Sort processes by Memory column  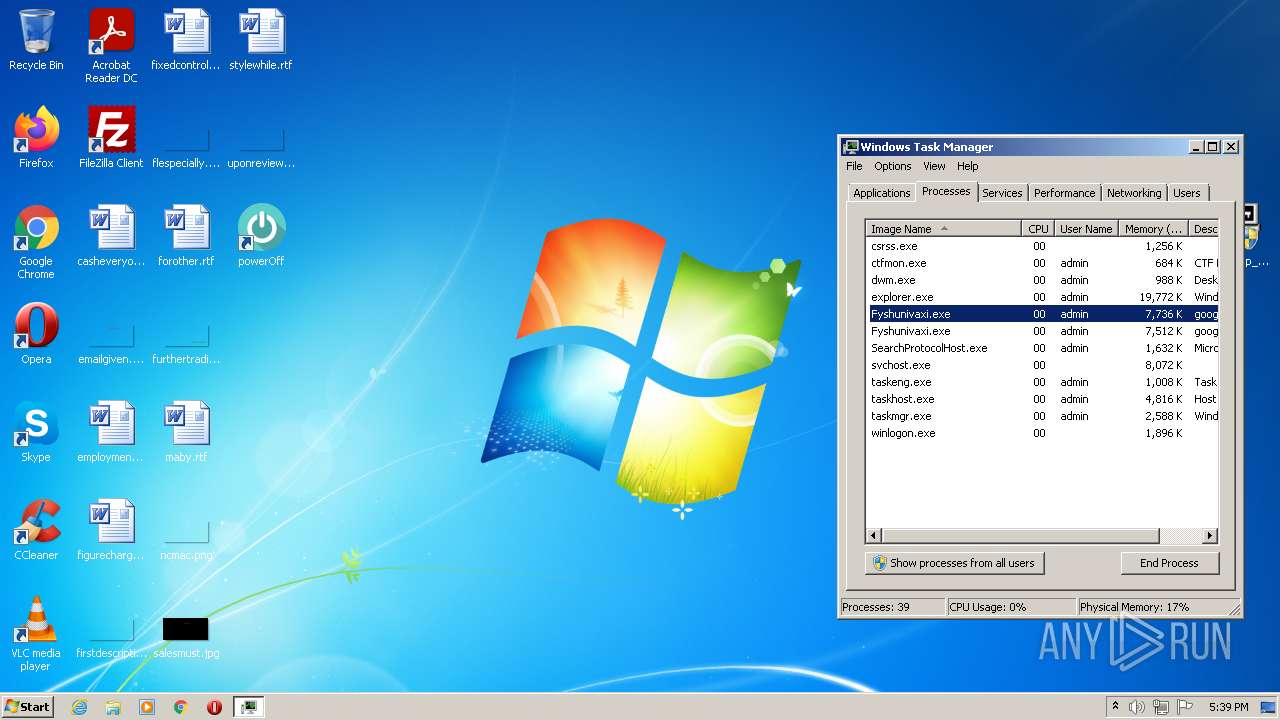[1153, 229]
